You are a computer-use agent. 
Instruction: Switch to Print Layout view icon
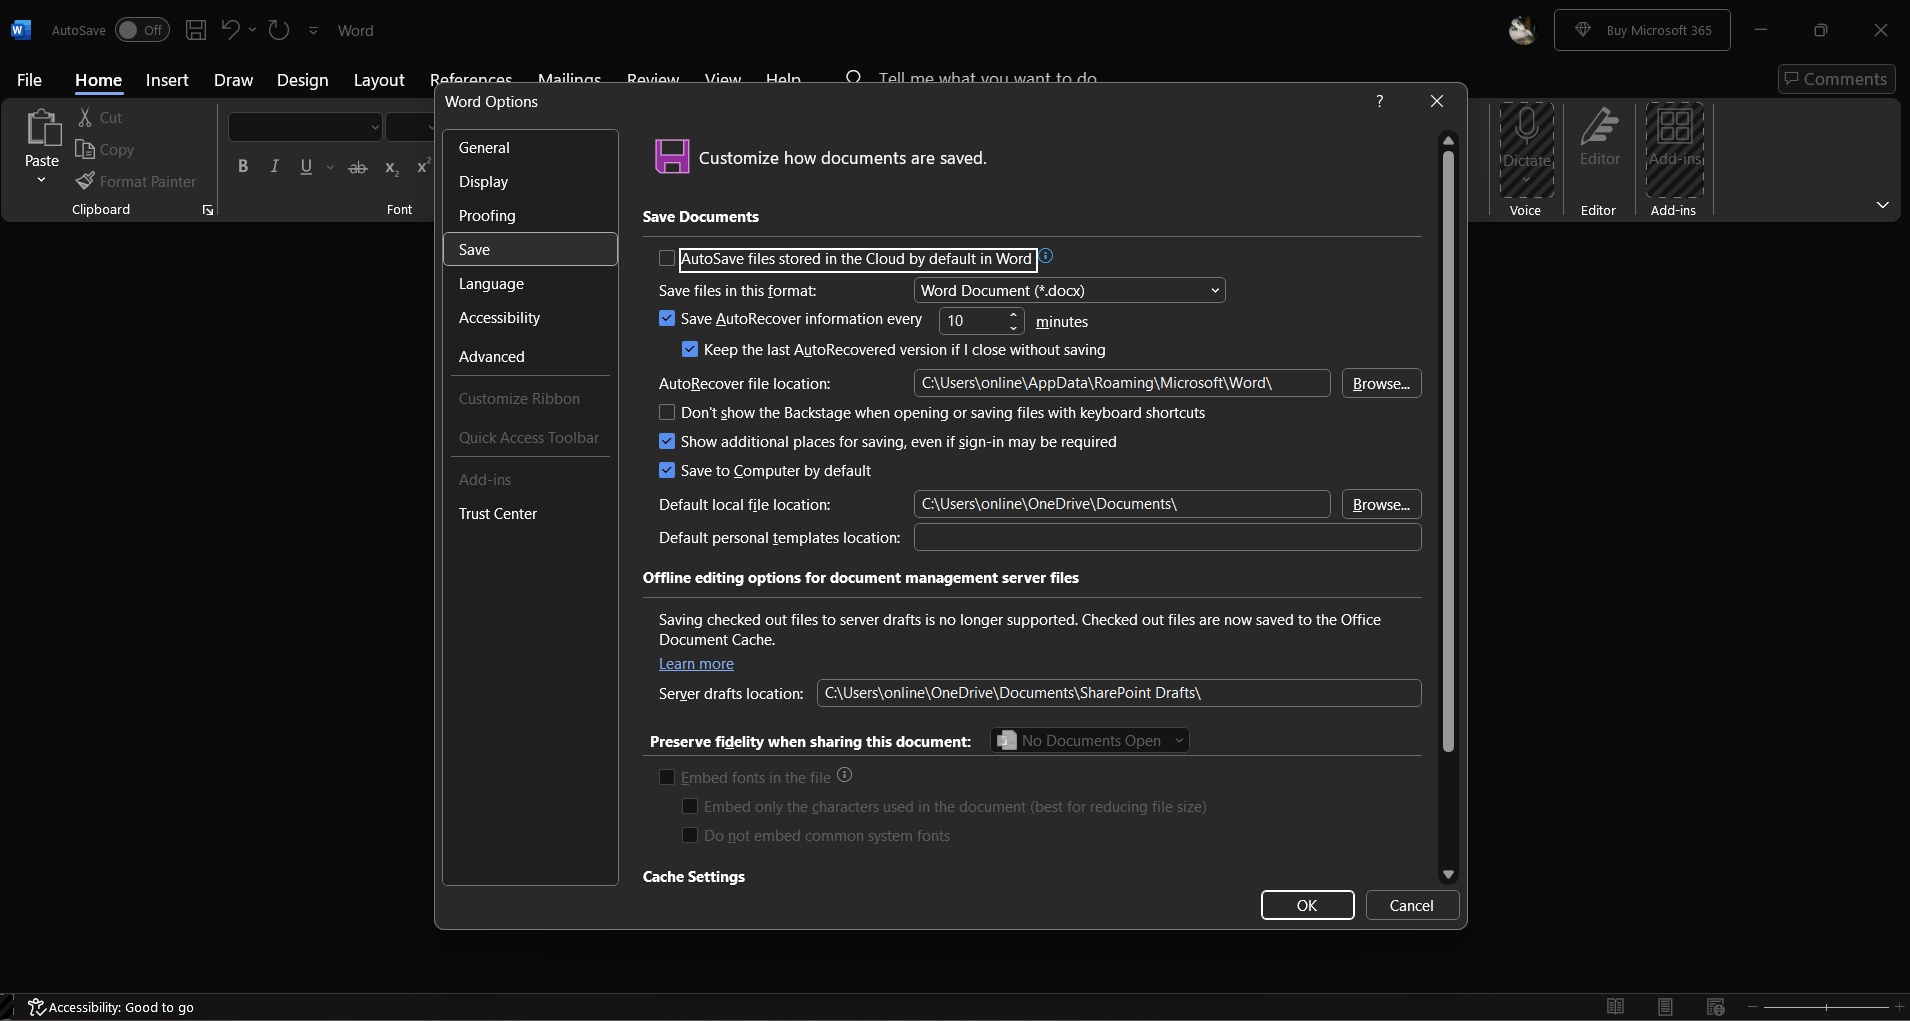coord(1665,1007)
